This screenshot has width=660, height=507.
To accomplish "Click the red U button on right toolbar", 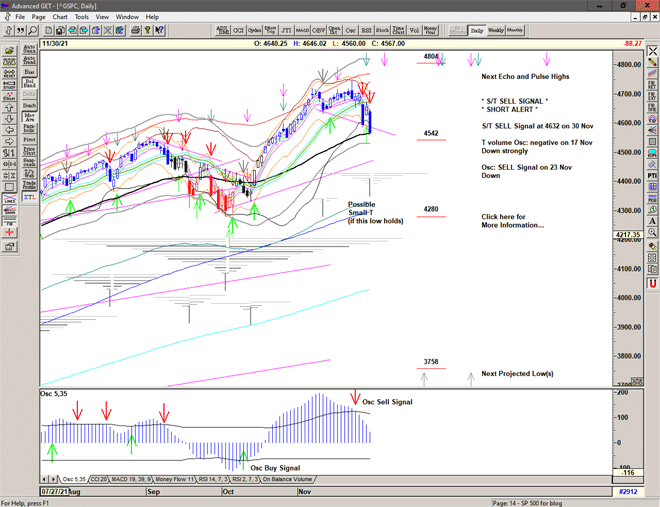I will [x=652, y=284].
